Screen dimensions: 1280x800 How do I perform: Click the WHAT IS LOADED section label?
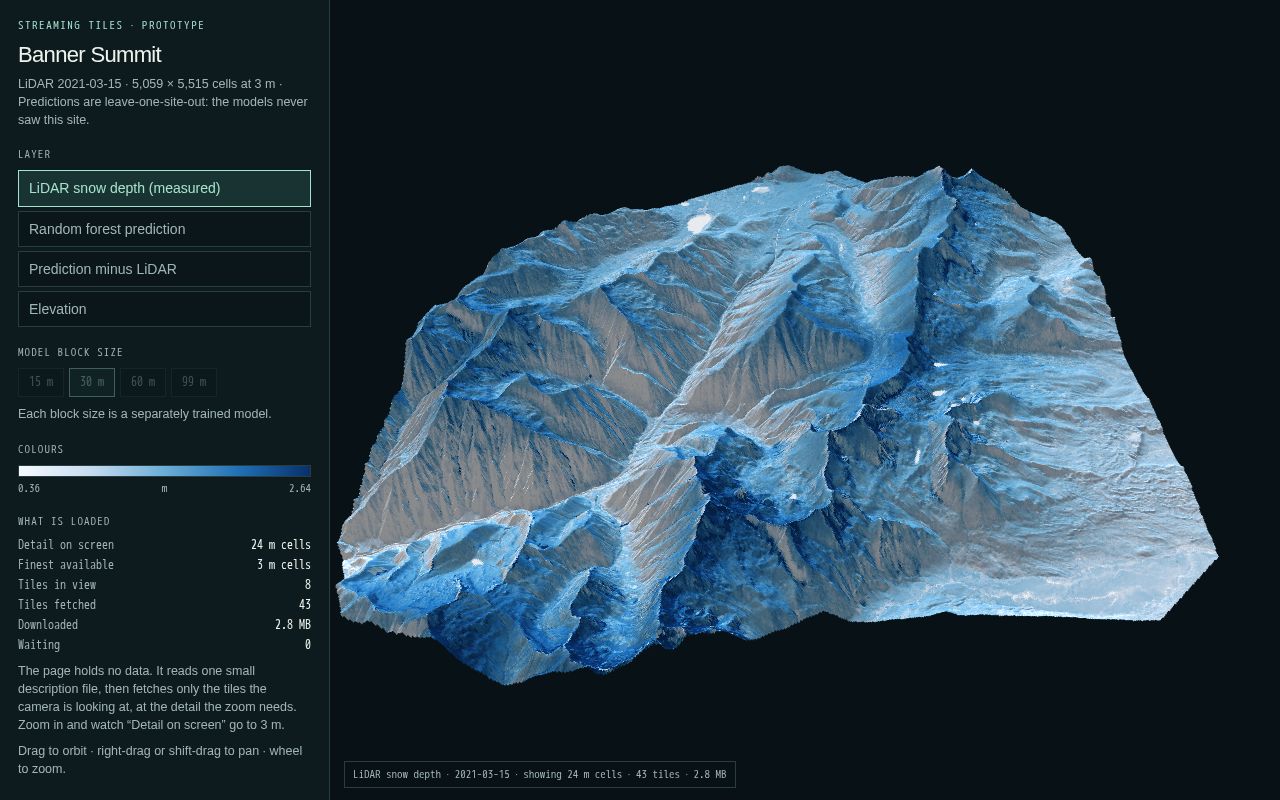click(x=64, y=521)
